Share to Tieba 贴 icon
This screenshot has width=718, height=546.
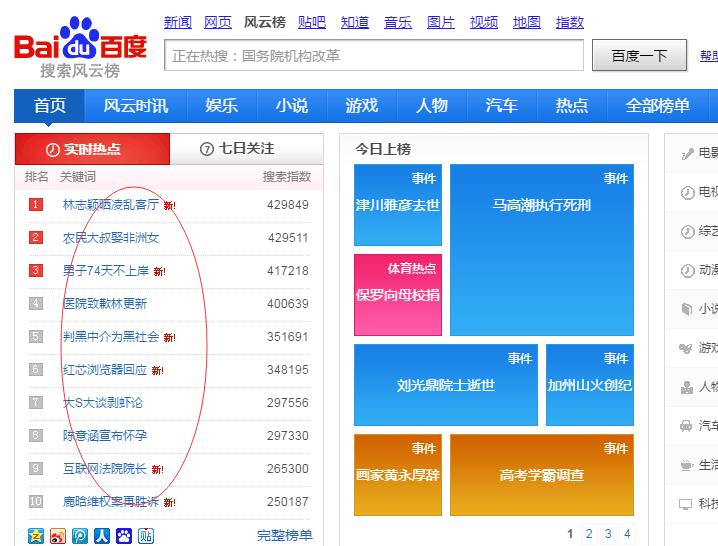click(x=146, y=535)
